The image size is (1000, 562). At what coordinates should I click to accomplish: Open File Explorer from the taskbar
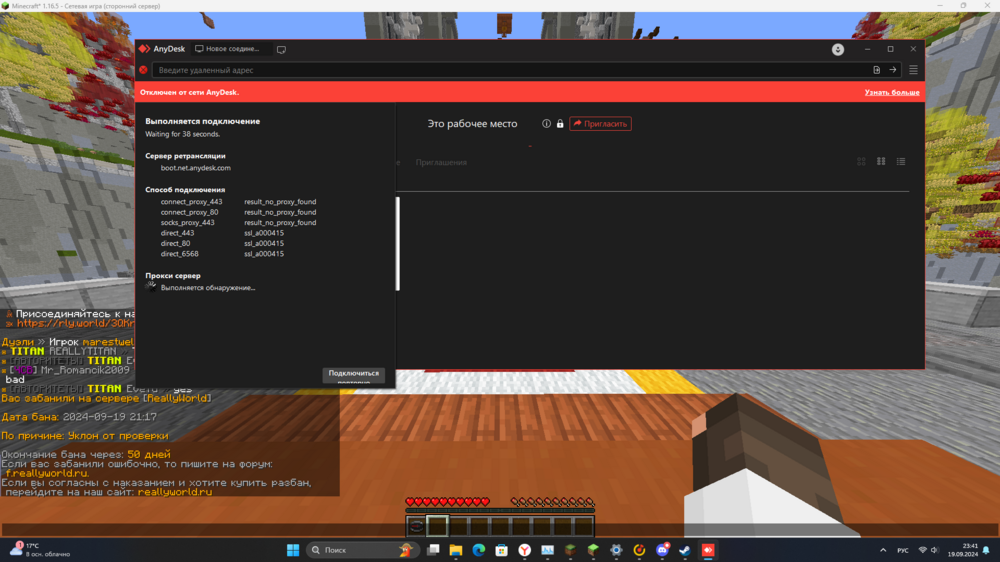455,550
